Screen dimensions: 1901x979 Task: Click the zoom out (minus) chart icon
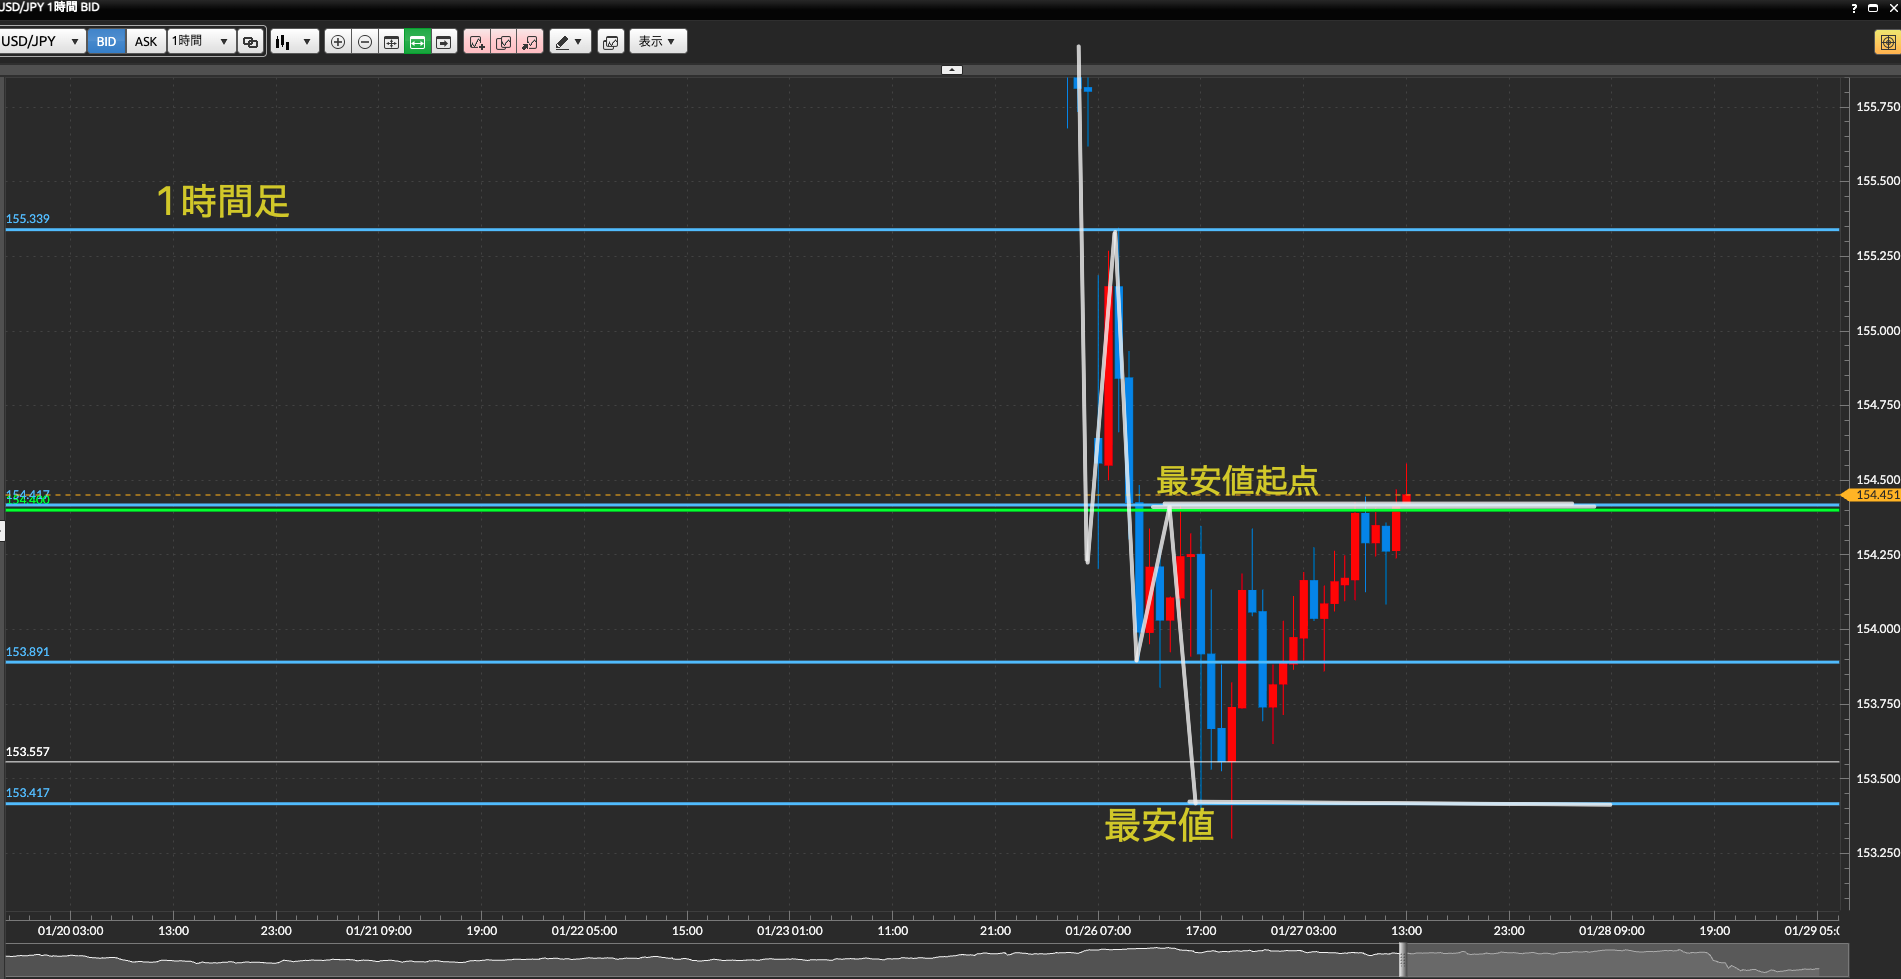(365, 42)
